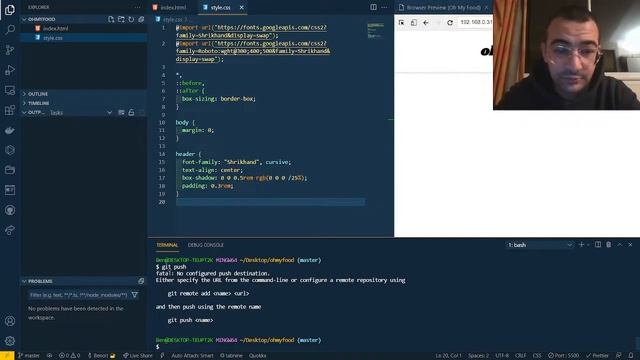Start Live Share from status bar
This screenshot has width=640, height=360.
pos(138,356)
